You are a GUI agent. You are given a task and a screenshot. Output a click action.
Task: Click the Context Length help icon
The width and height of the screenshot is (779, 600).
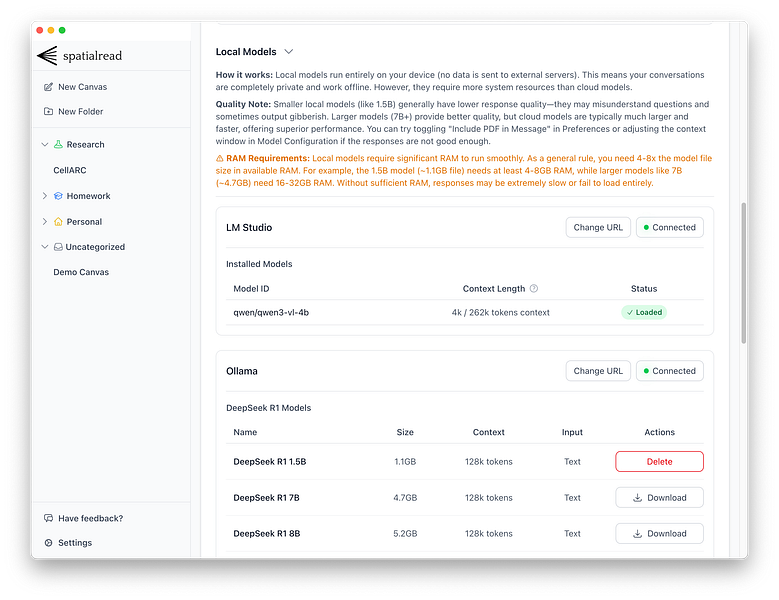[x=534, y=289]
